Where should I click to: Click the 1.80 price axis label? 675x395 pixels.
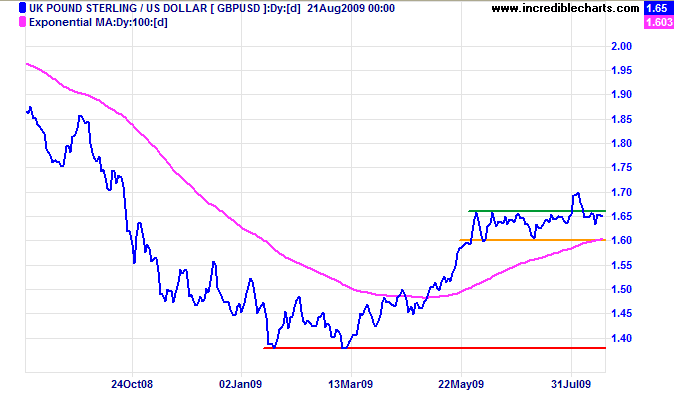(x=621, y=143)
